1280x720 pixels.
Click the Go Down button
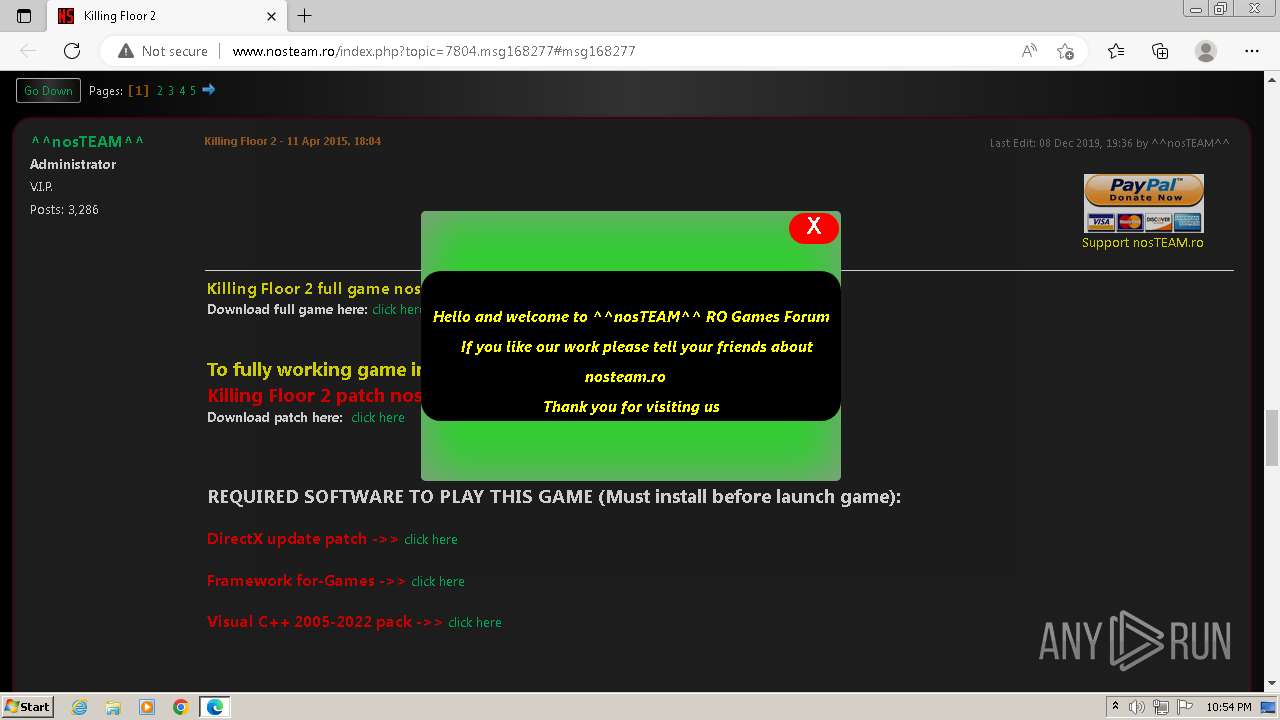[48, 90]
